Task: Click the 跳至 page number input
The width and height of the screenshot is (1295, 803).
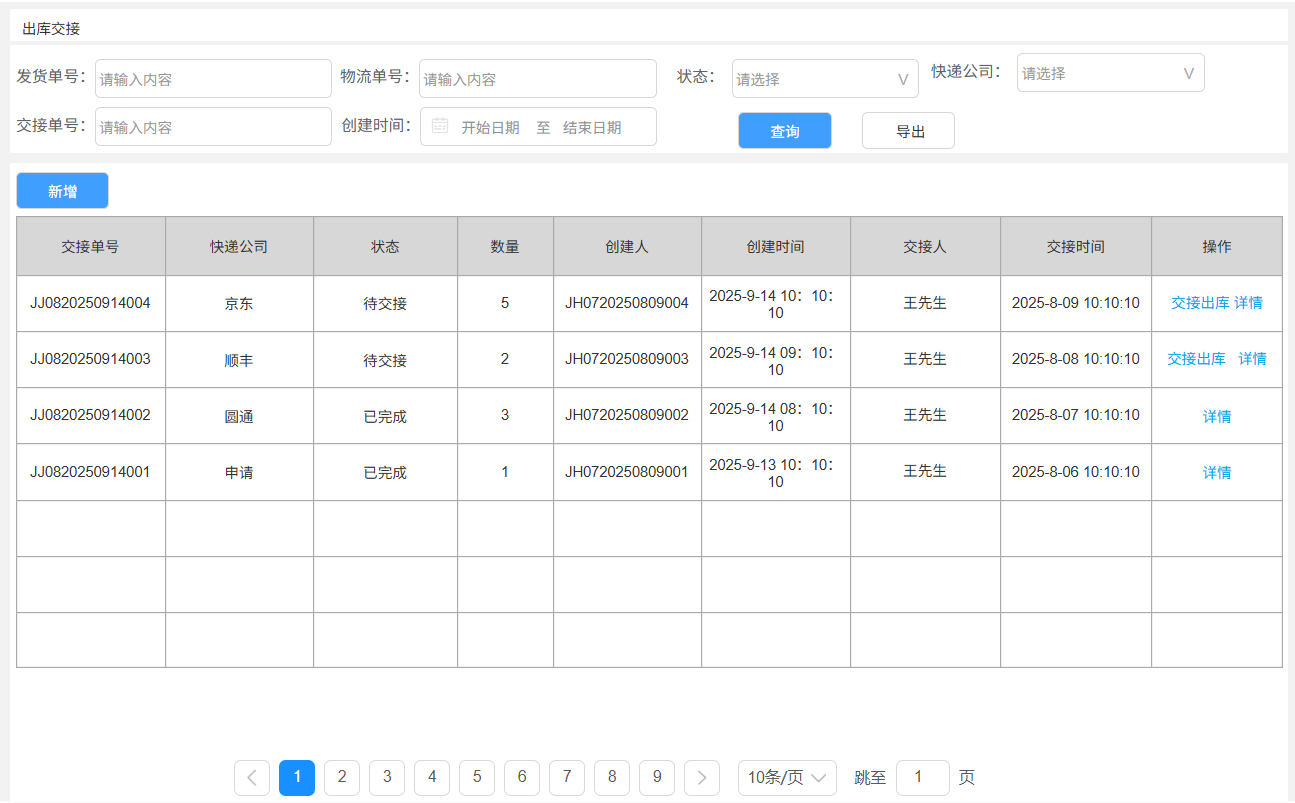Action: [923, 778]
